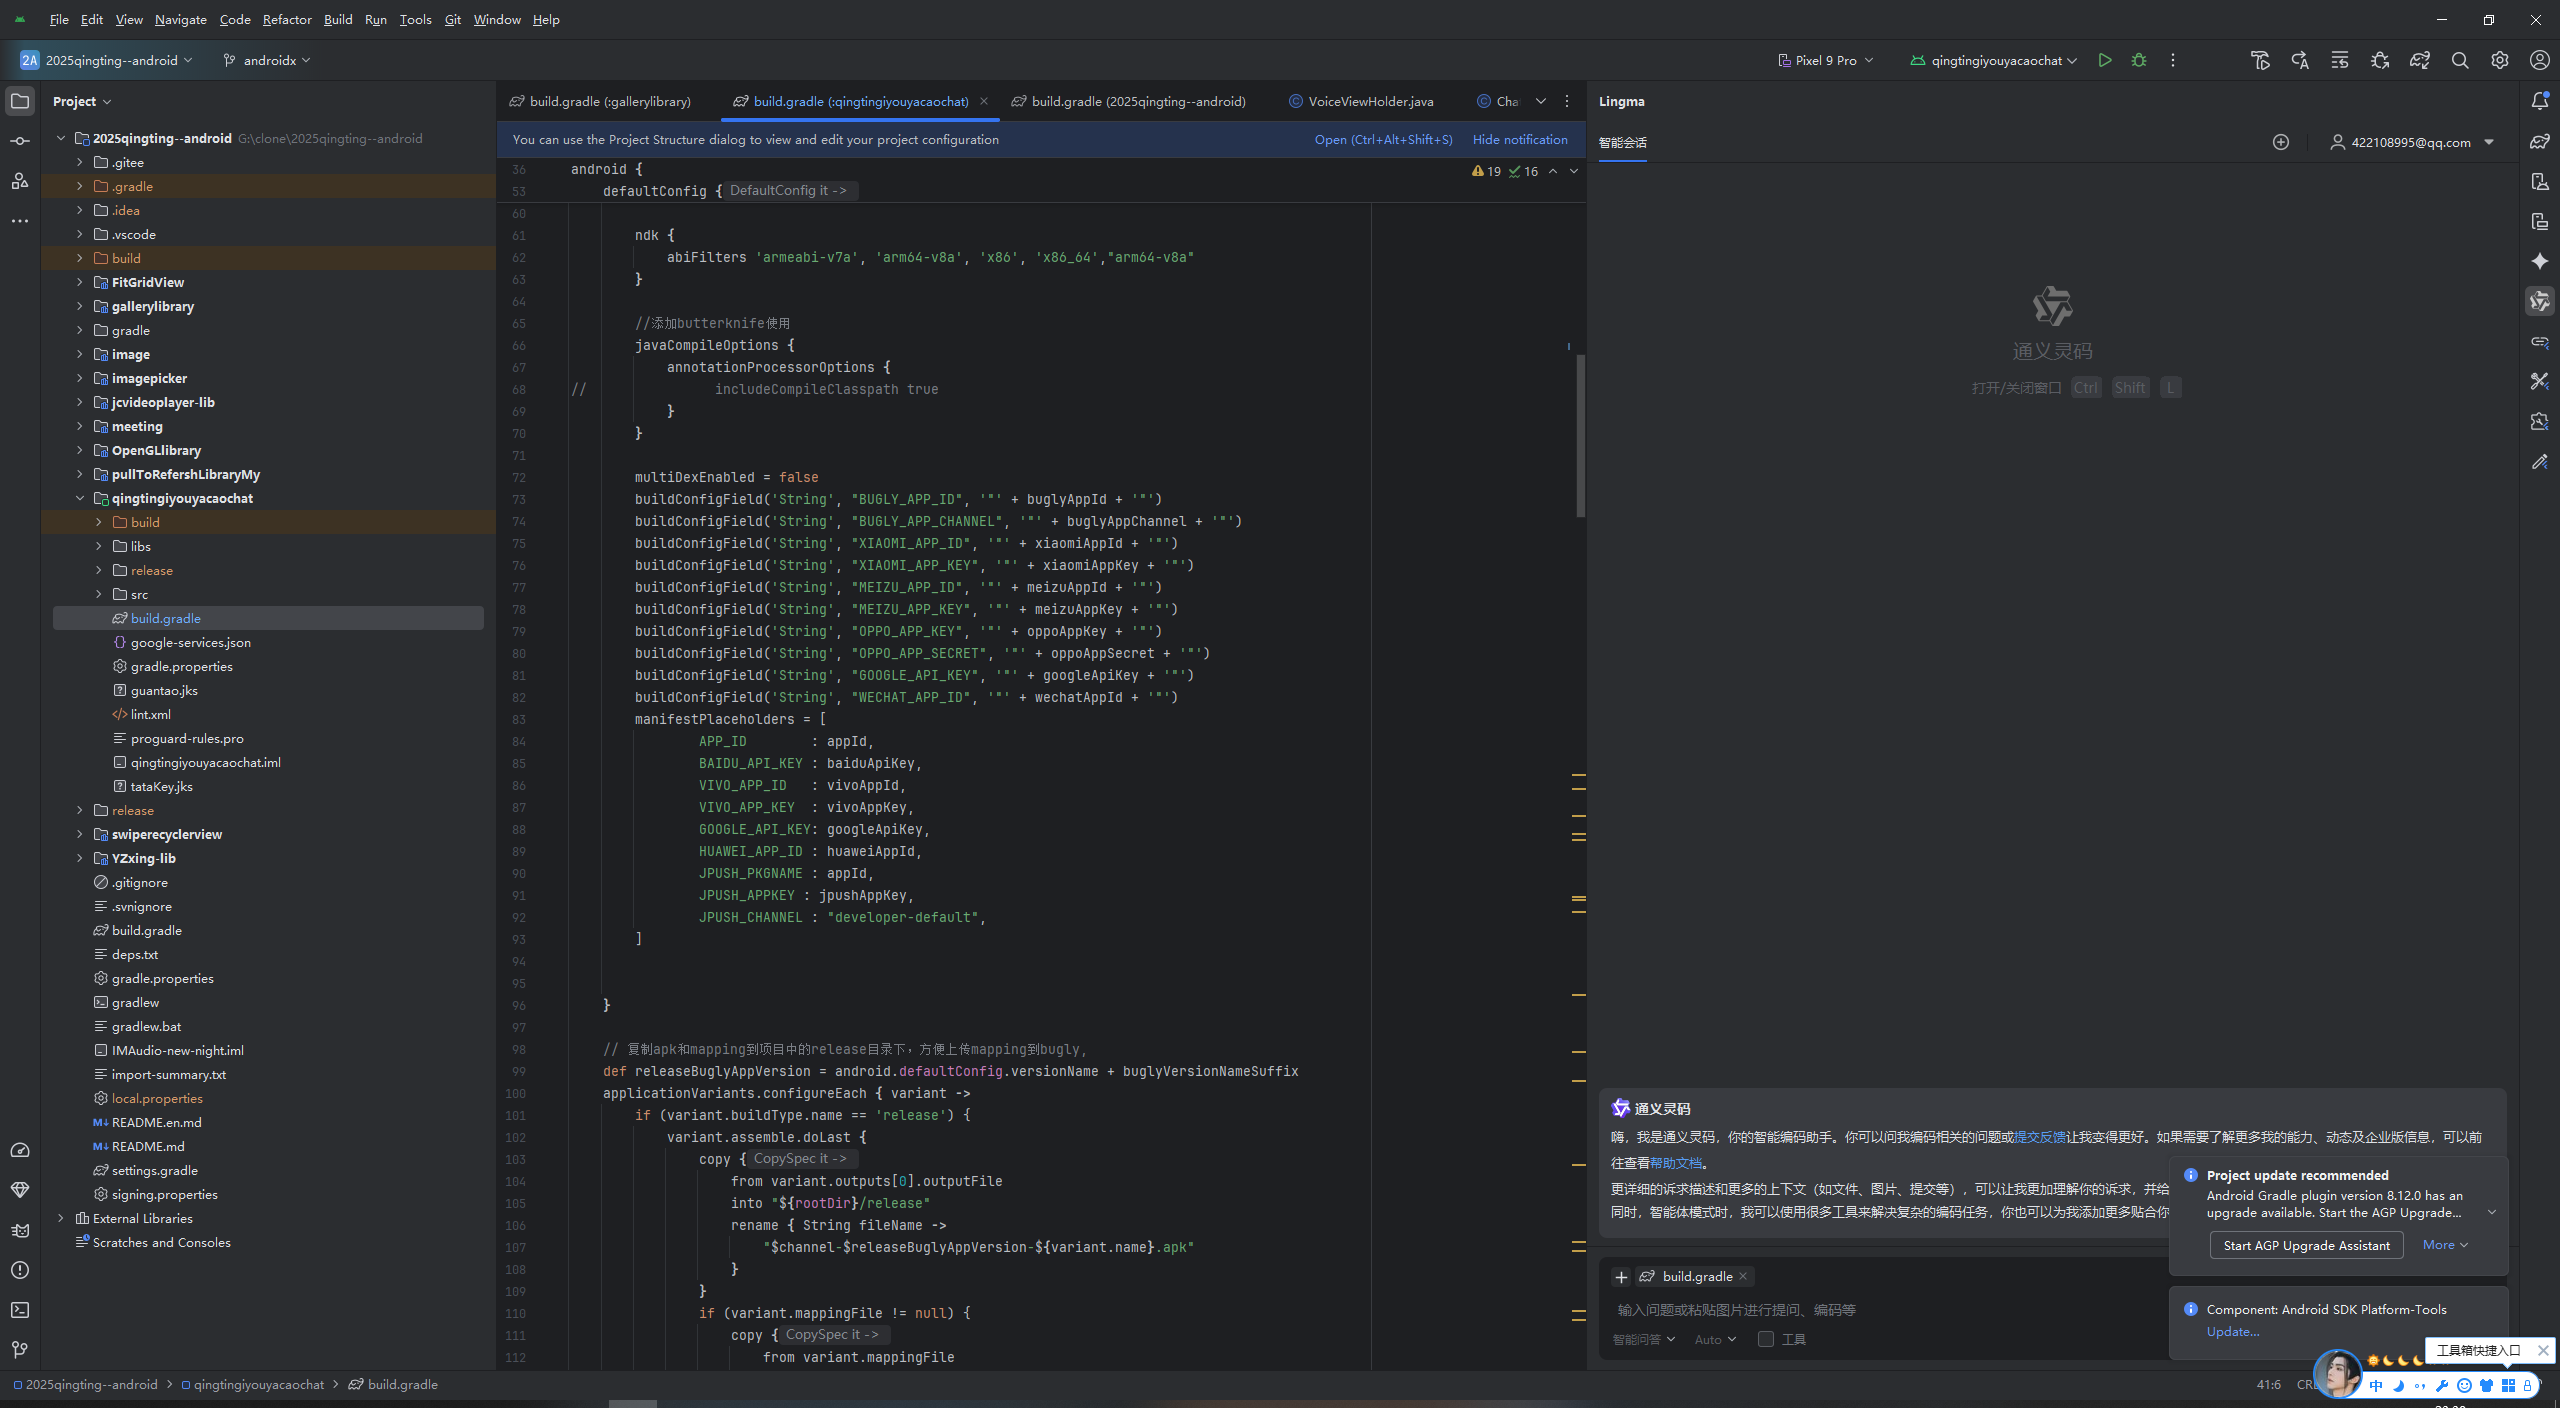Open Problems tool window icon
This screenshot has height=1408, width=2560.
point(20,1270)
